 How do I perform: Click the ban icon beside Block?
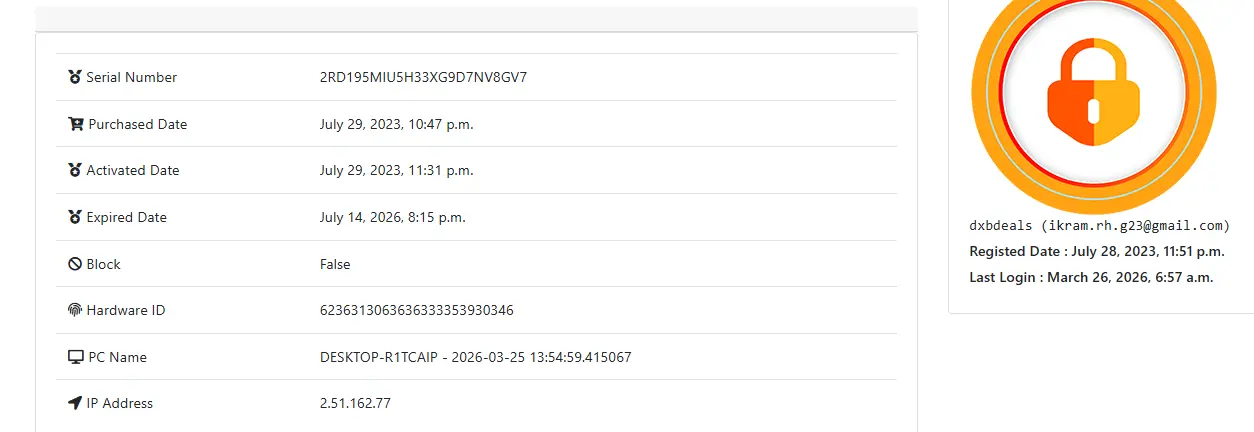point(75,264)
